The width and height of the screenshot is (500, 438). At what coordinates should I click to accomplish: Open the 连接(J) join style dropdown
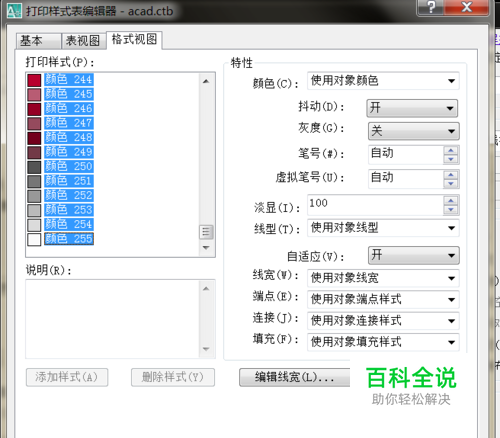(383, 321)
